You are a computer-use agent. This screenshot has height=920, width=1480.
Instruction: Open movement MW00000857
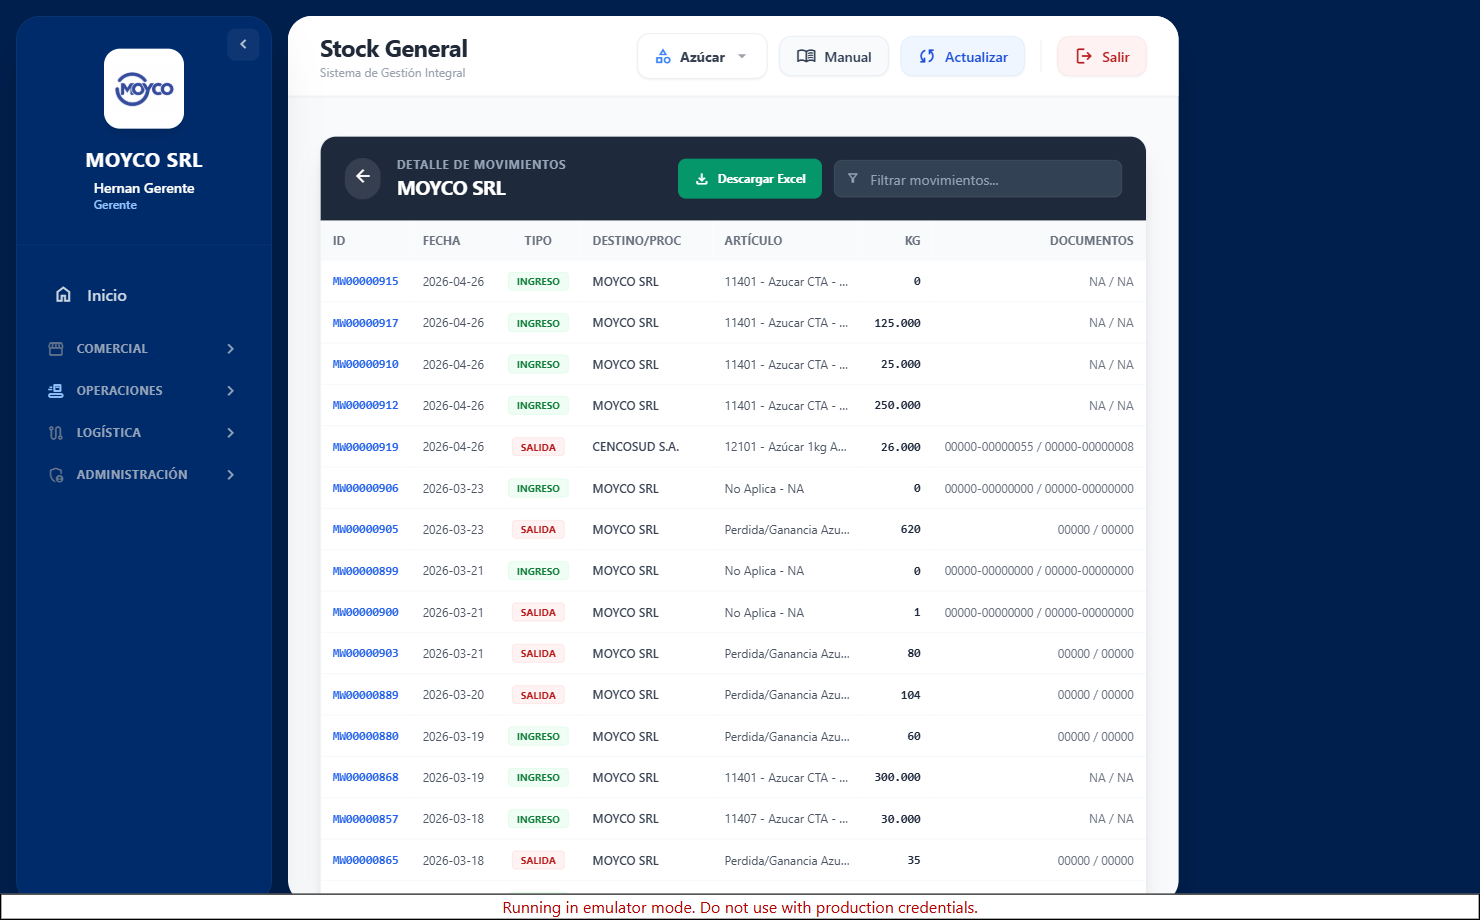366,819
